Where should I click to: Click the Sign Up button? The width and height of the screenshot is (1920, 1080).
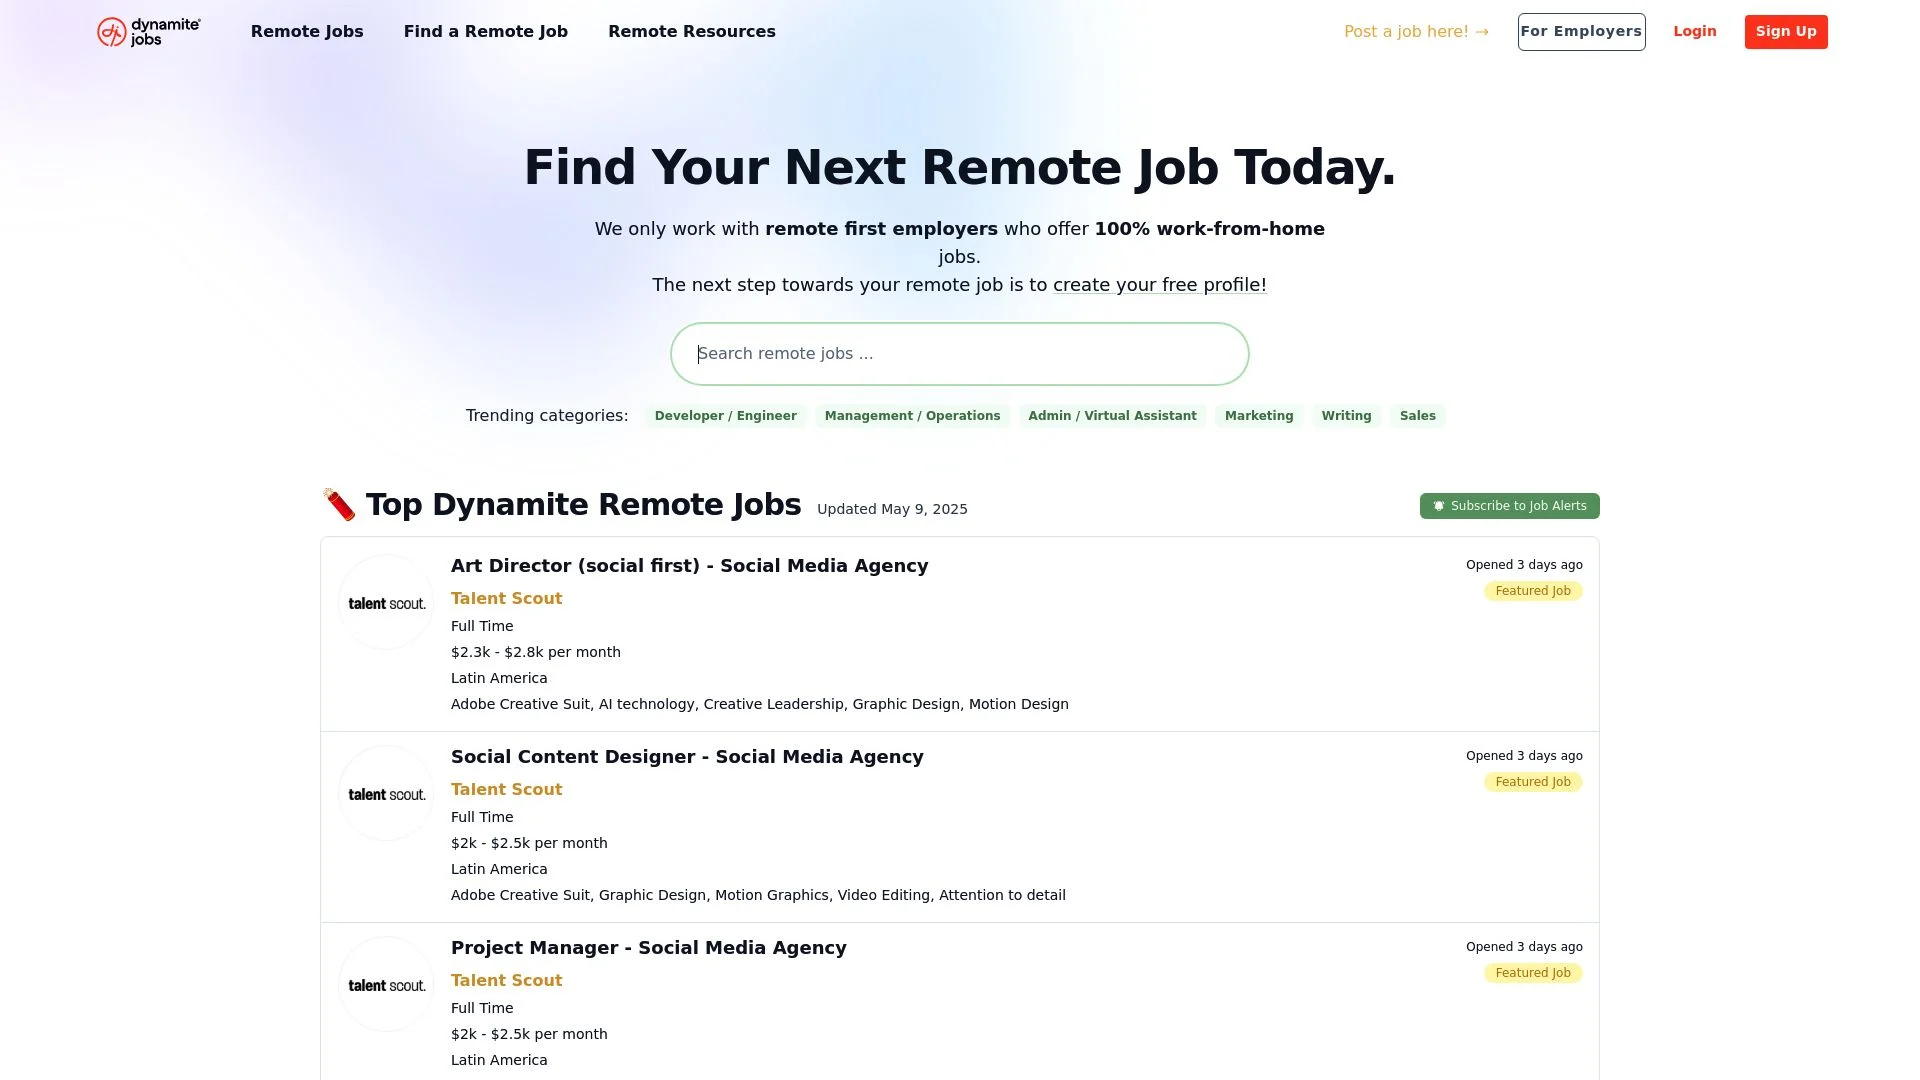tap(1786, 32)
